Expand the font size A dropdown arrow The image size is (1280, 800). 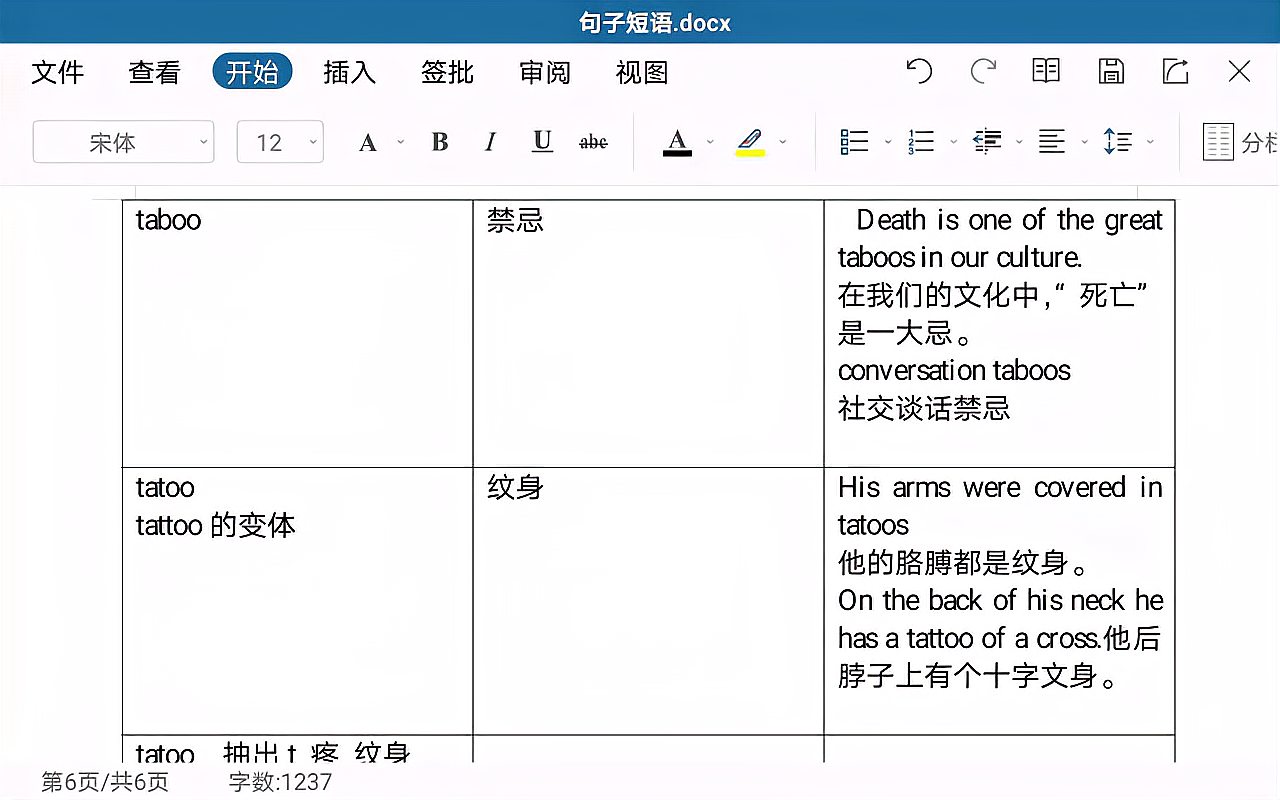(401, 142)
